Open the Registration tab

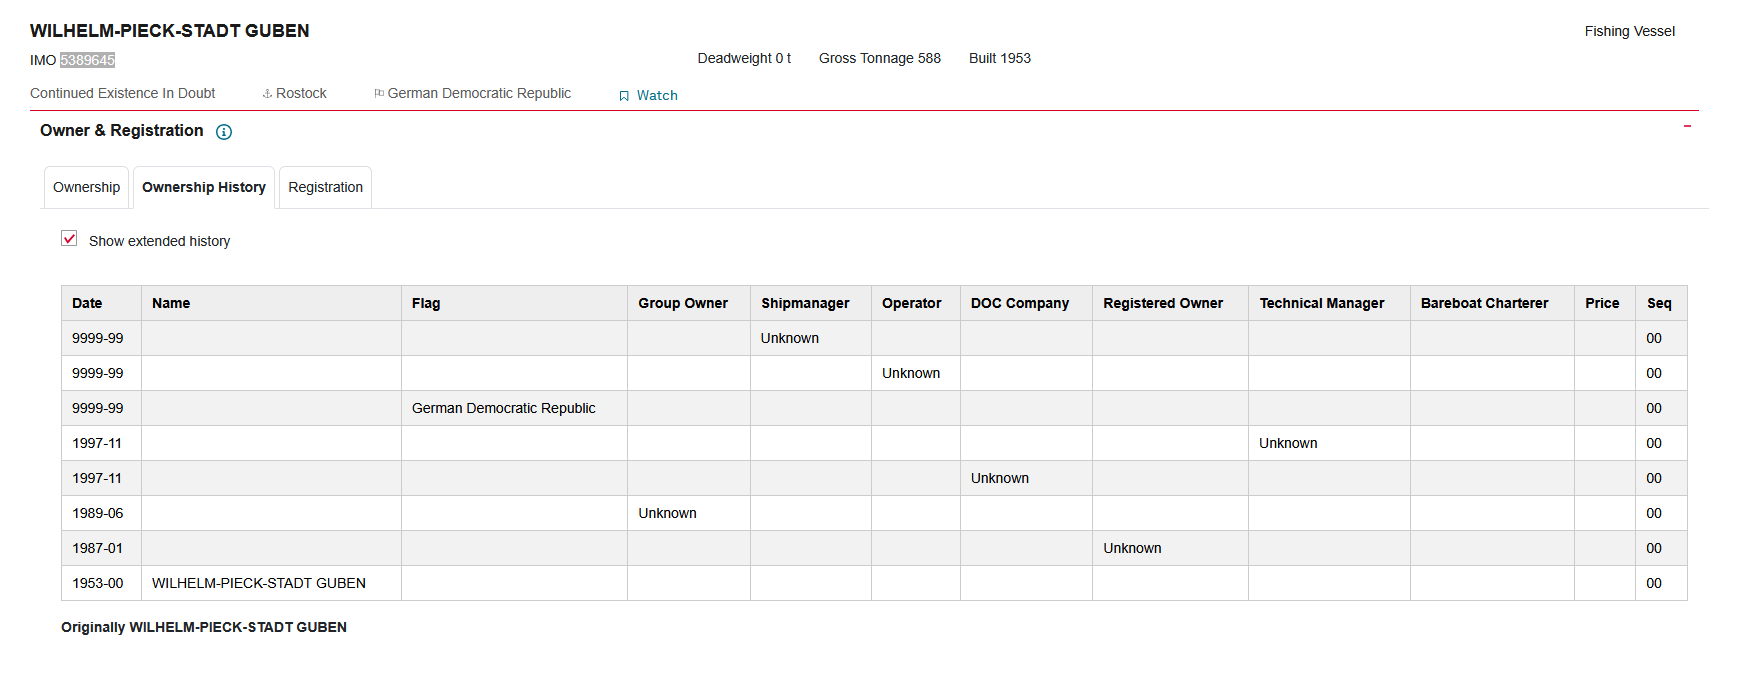(x=325, y=187)
